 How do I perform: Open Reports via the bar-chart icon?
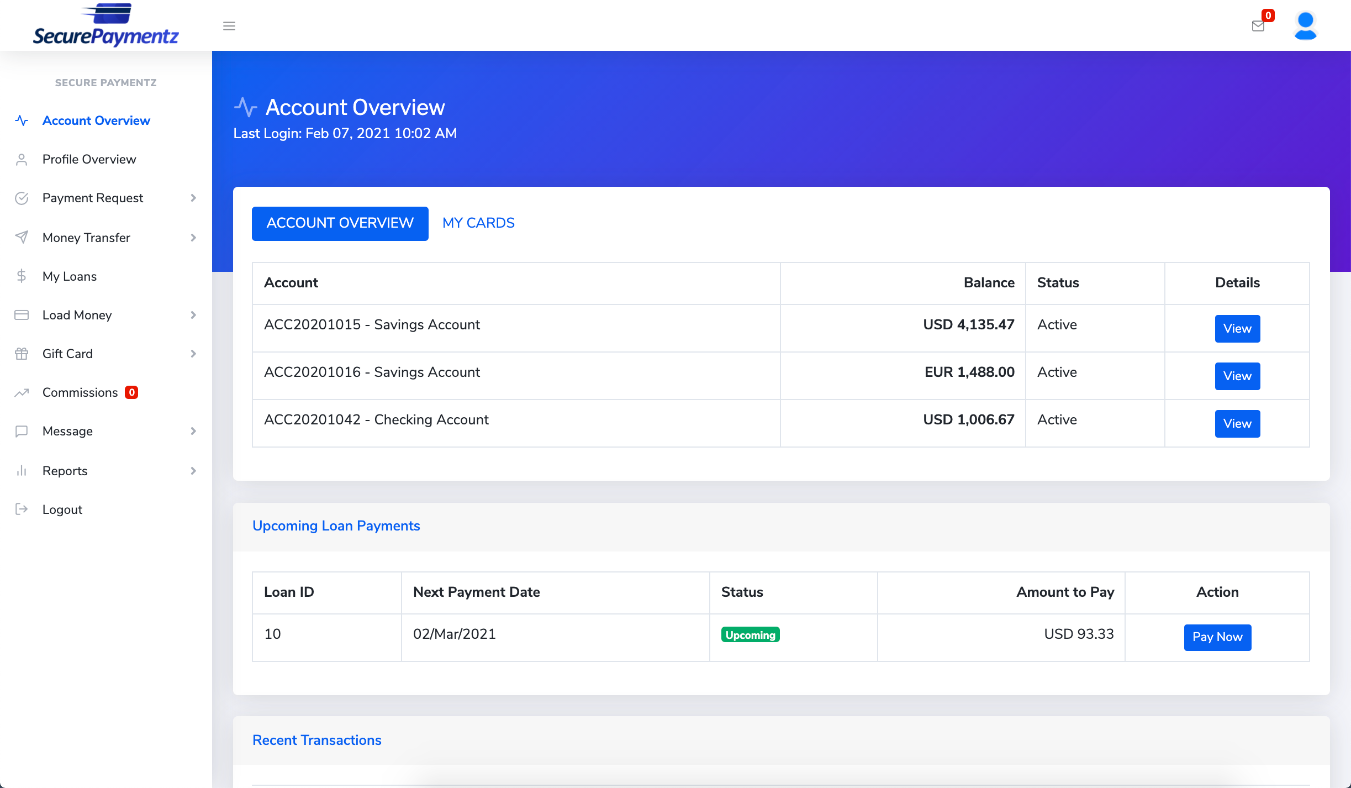(21, 470)
